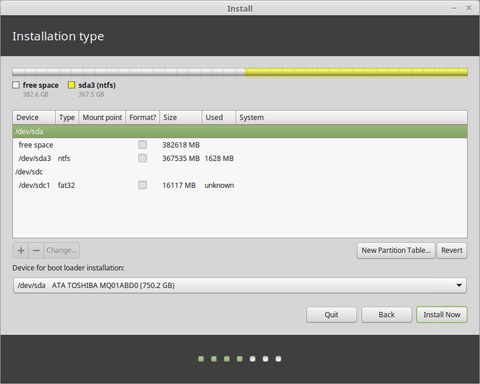Viewport: 480px width, 384px height.
Task: Click the Back button
Action: tap(386, 315)
